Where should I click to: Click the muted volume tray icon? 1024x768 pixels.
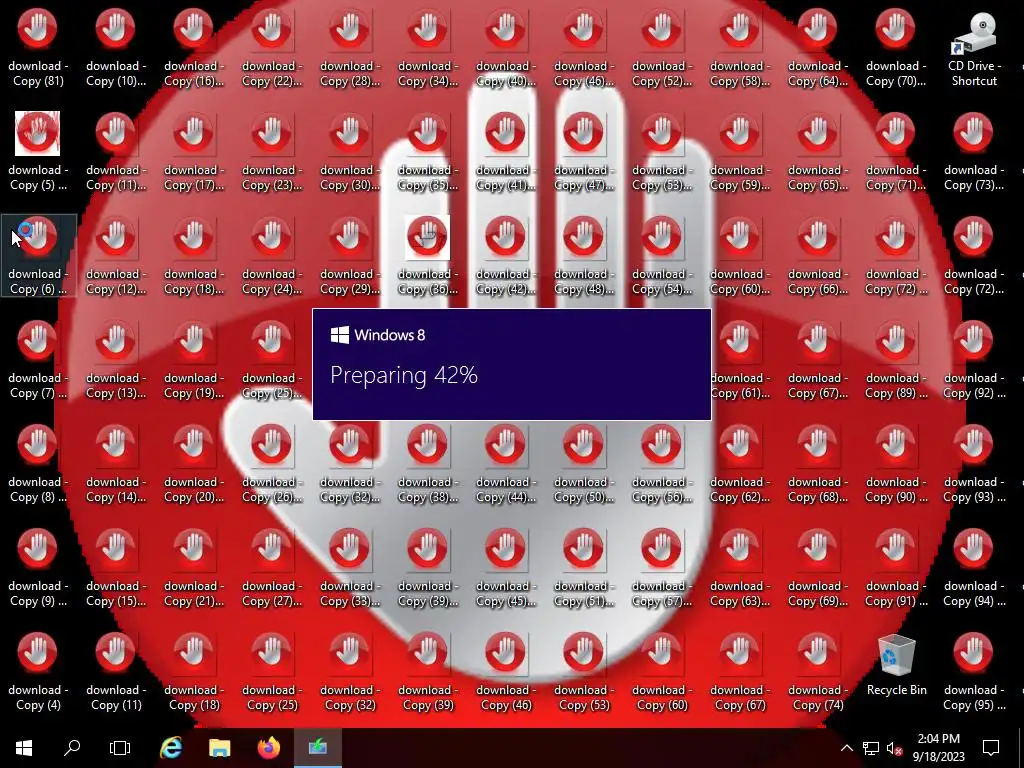pyautogui.click(x=894, y=748)
